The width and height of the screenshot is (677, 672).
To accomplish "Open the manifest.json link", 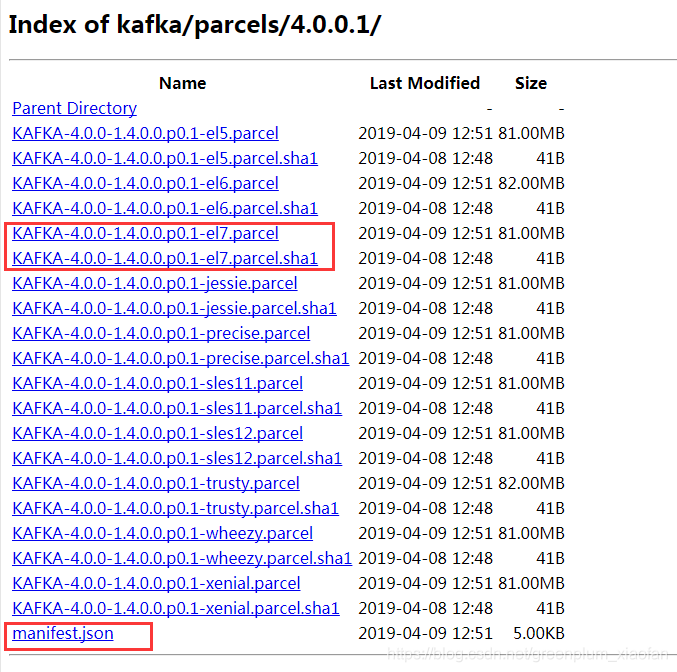I will (x=63, y=634).
